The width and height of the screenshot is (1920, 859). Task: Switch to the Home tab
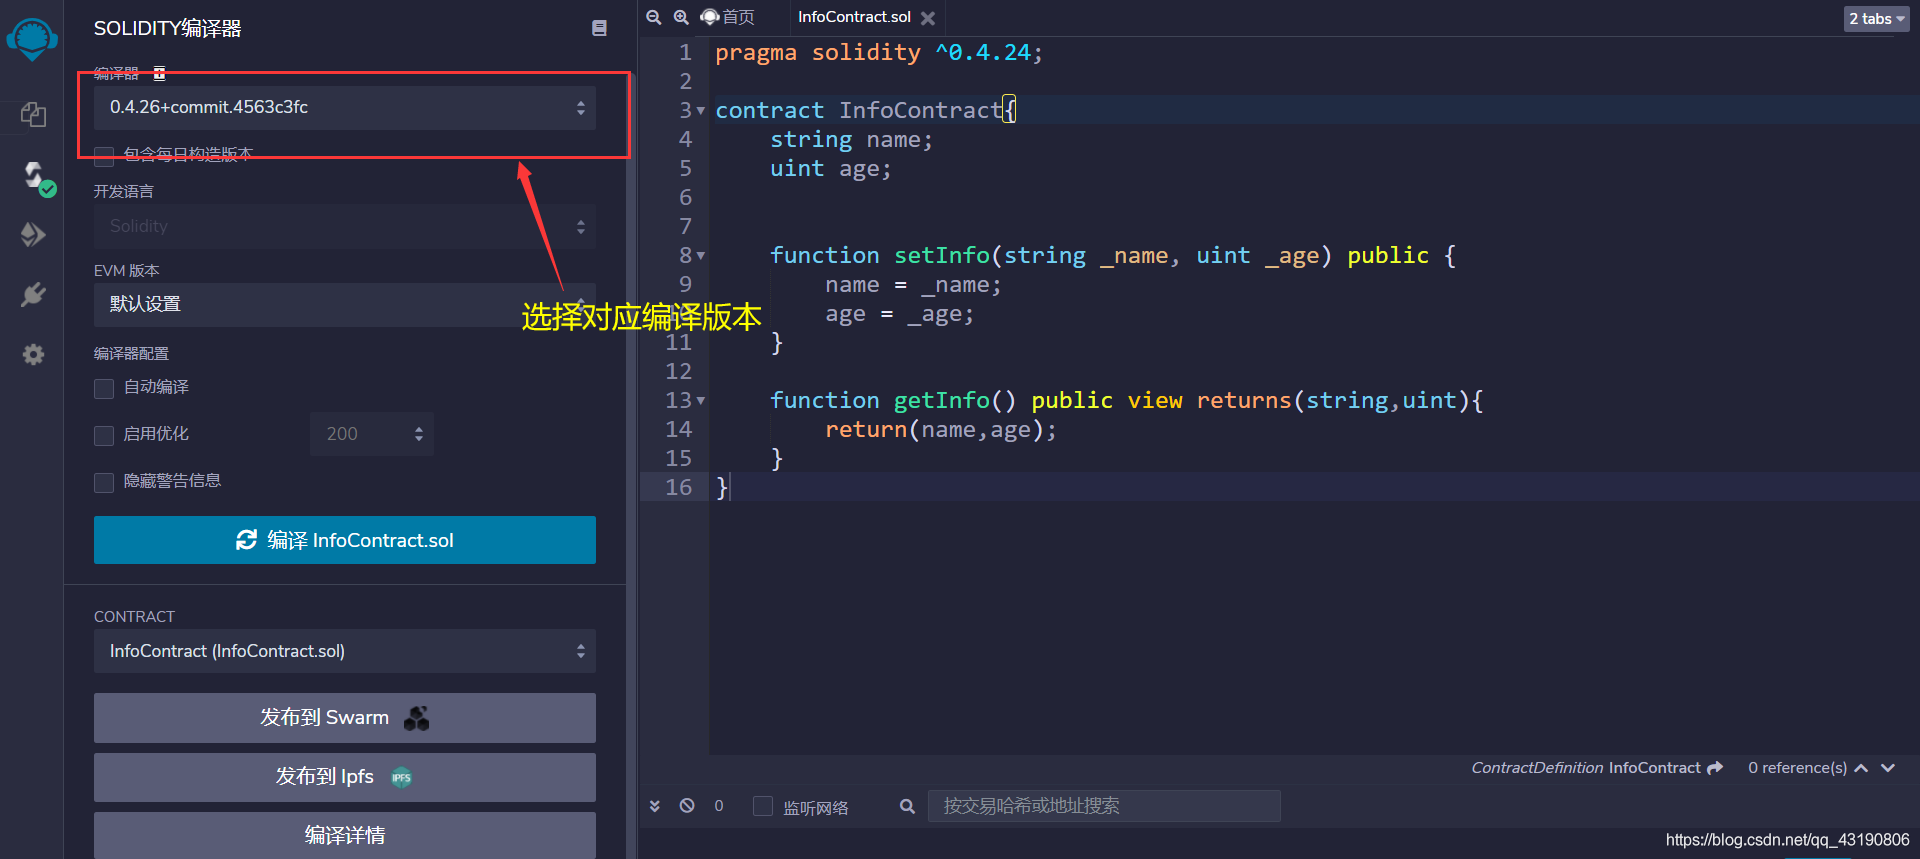coord(728,17)
